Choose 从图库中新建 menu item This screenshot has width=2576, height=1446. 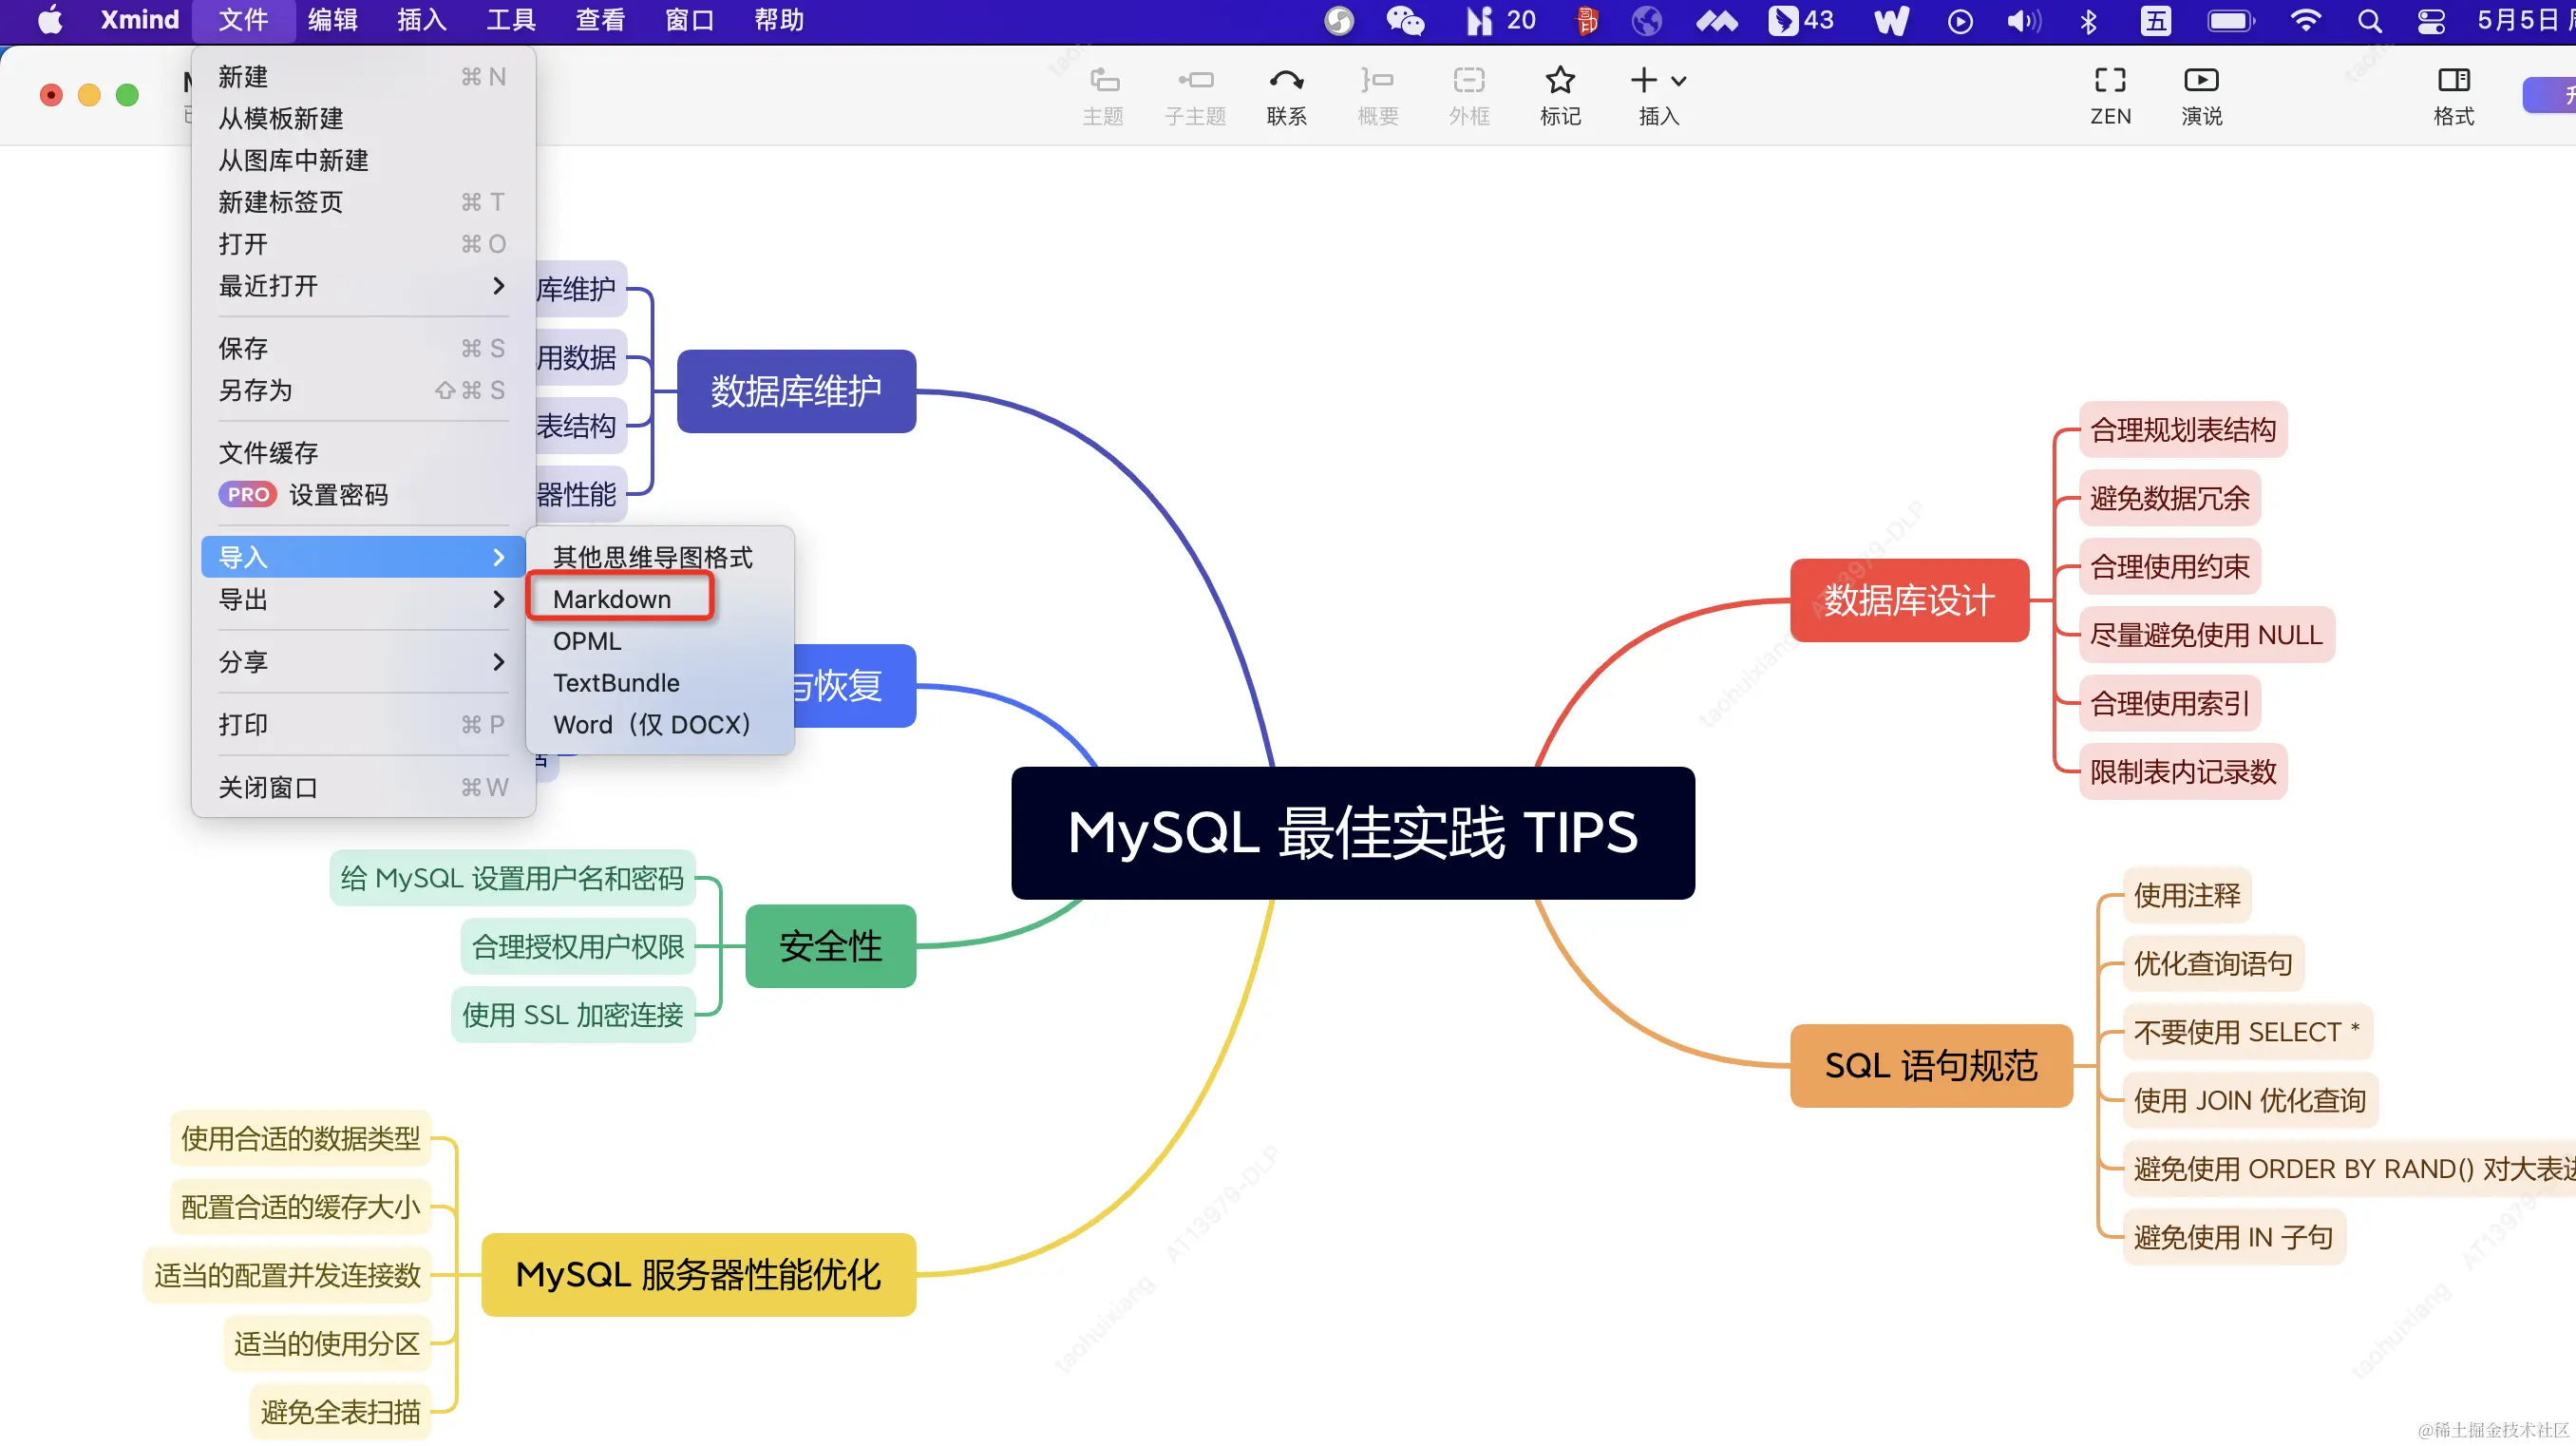tap(363, 161)
